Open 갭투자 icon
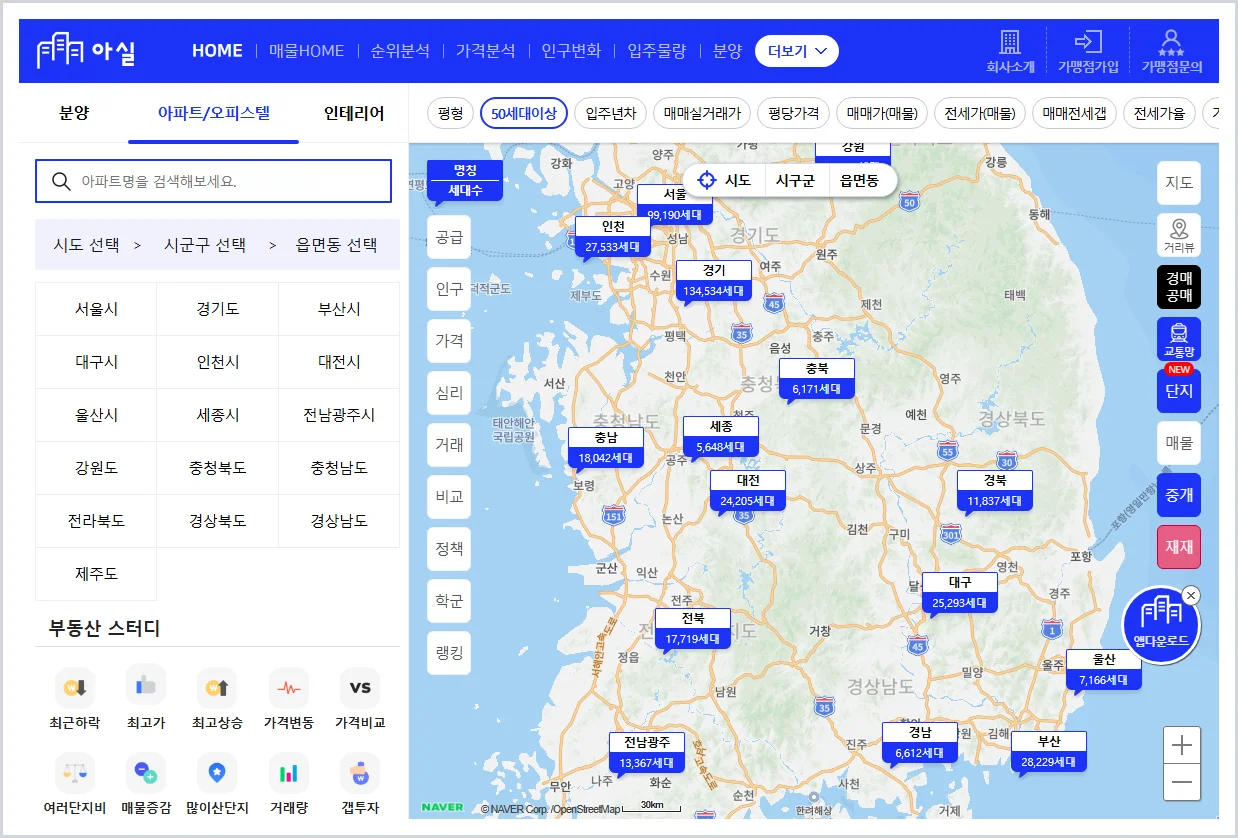Image resolution: width=1238 pixels, height=838 pixels. 360,773
